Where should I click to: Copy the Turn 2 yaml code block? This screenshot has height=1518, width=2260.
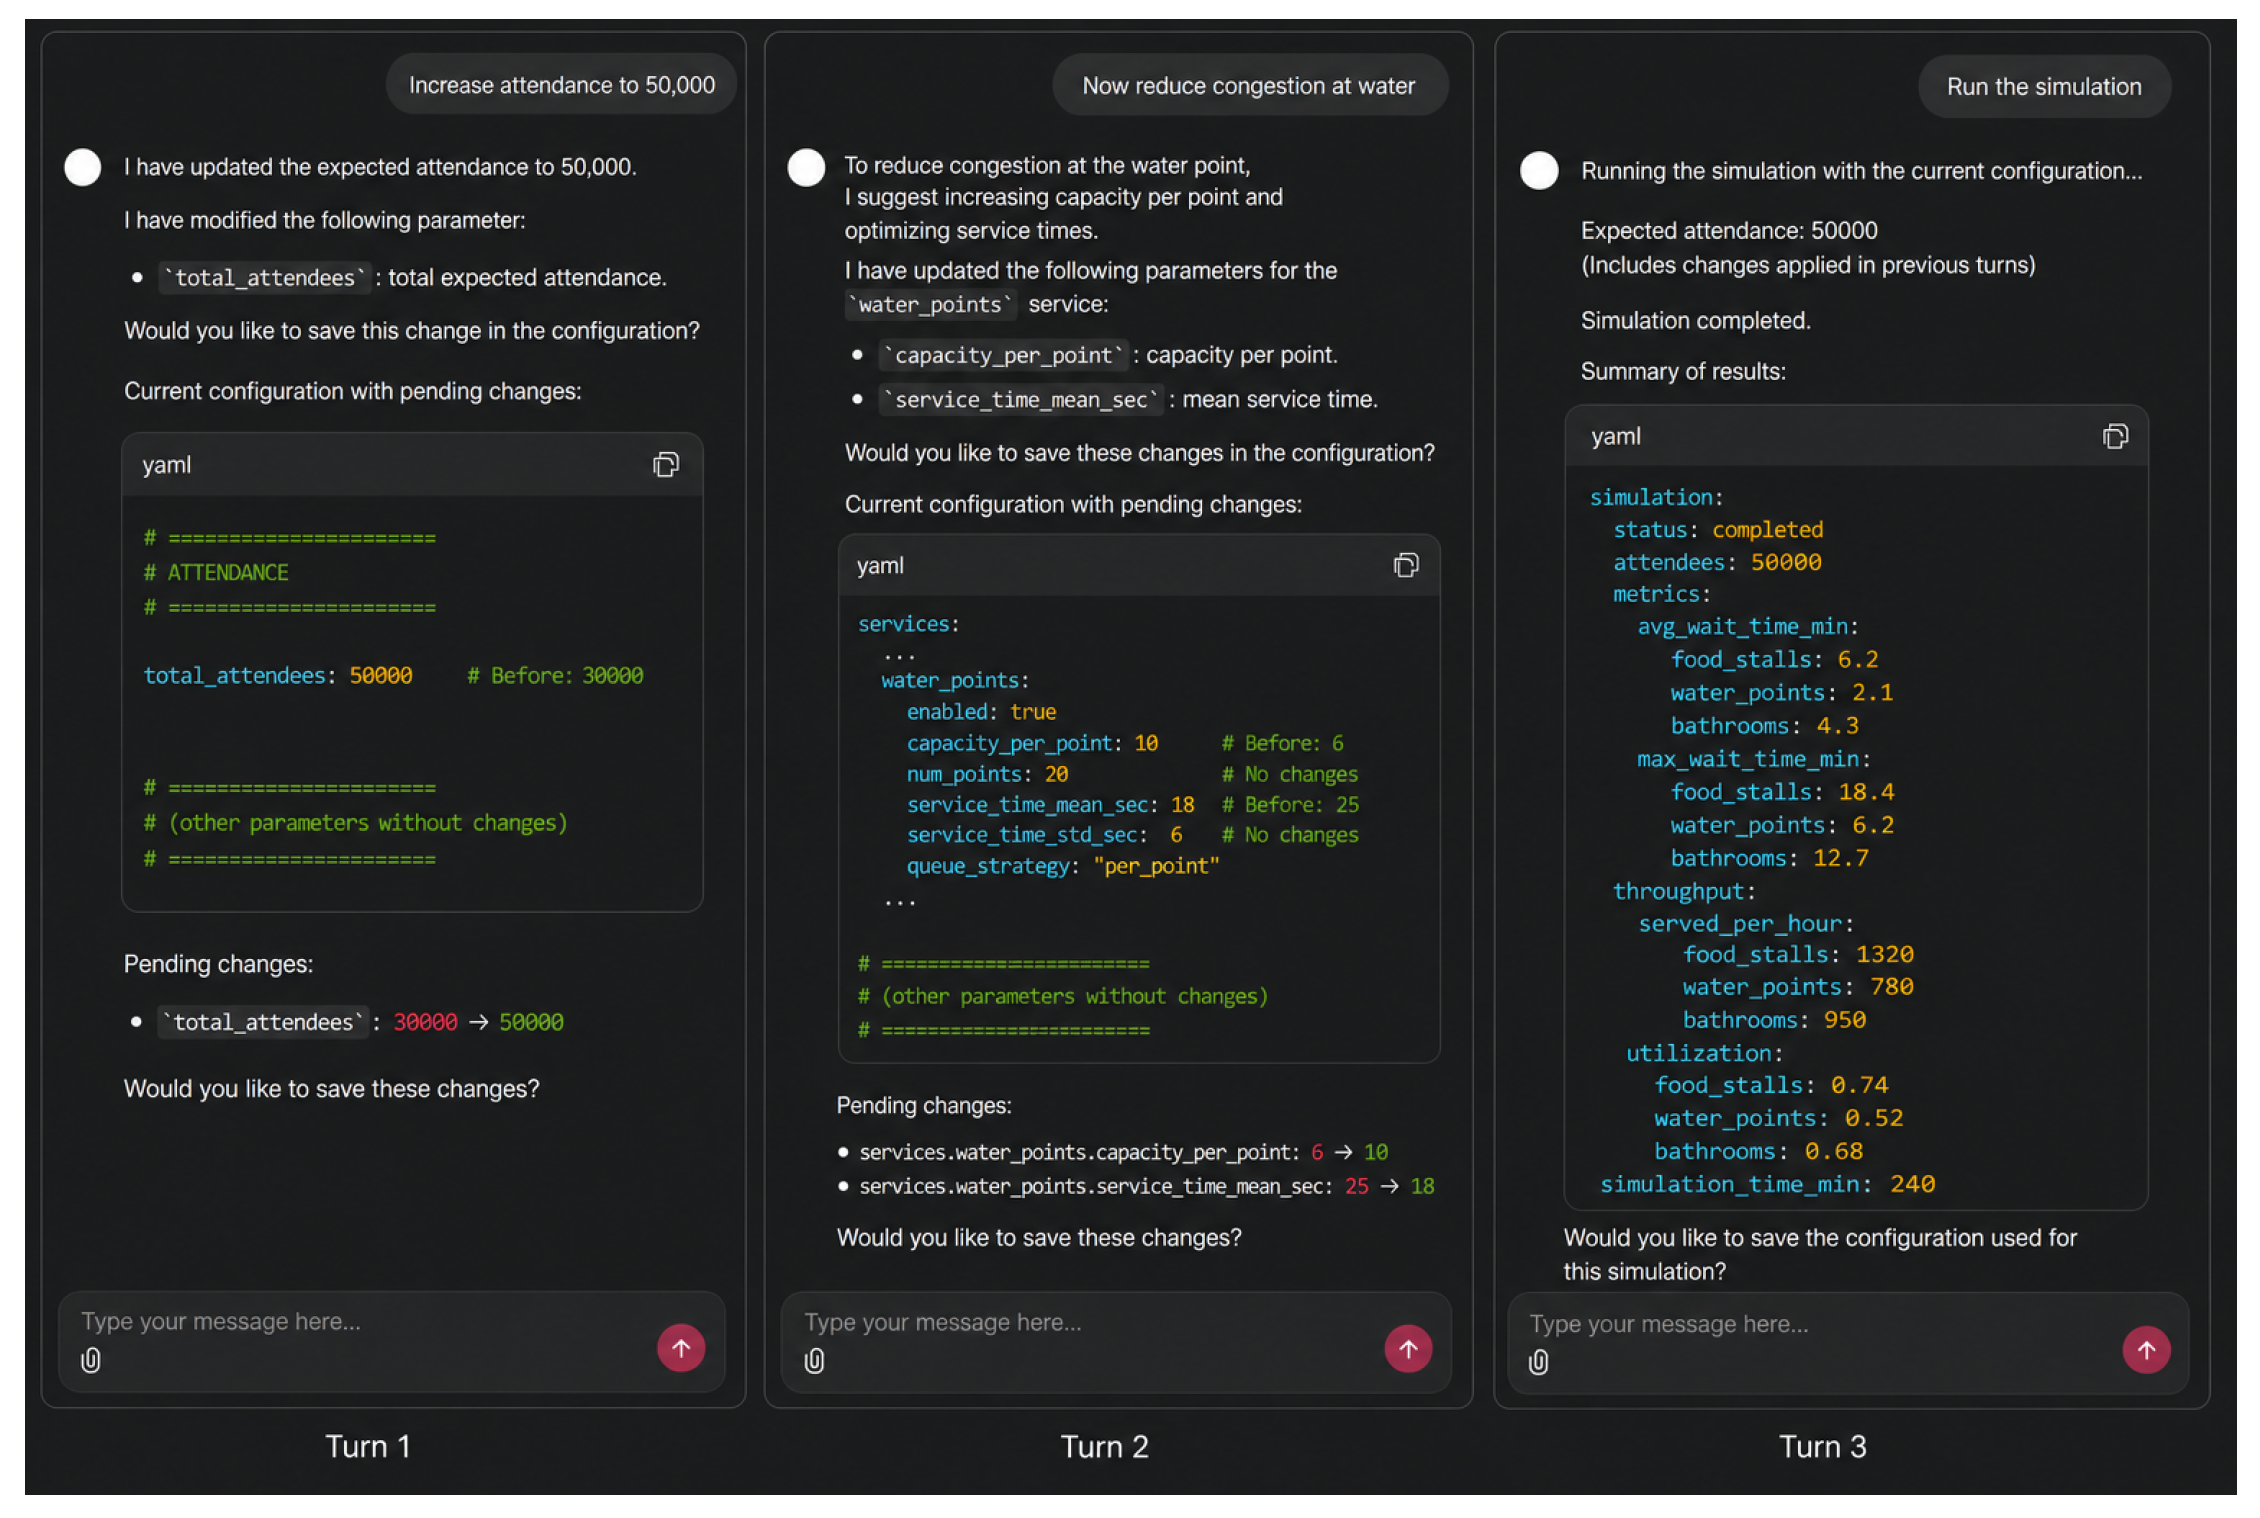click(1405, 566)
